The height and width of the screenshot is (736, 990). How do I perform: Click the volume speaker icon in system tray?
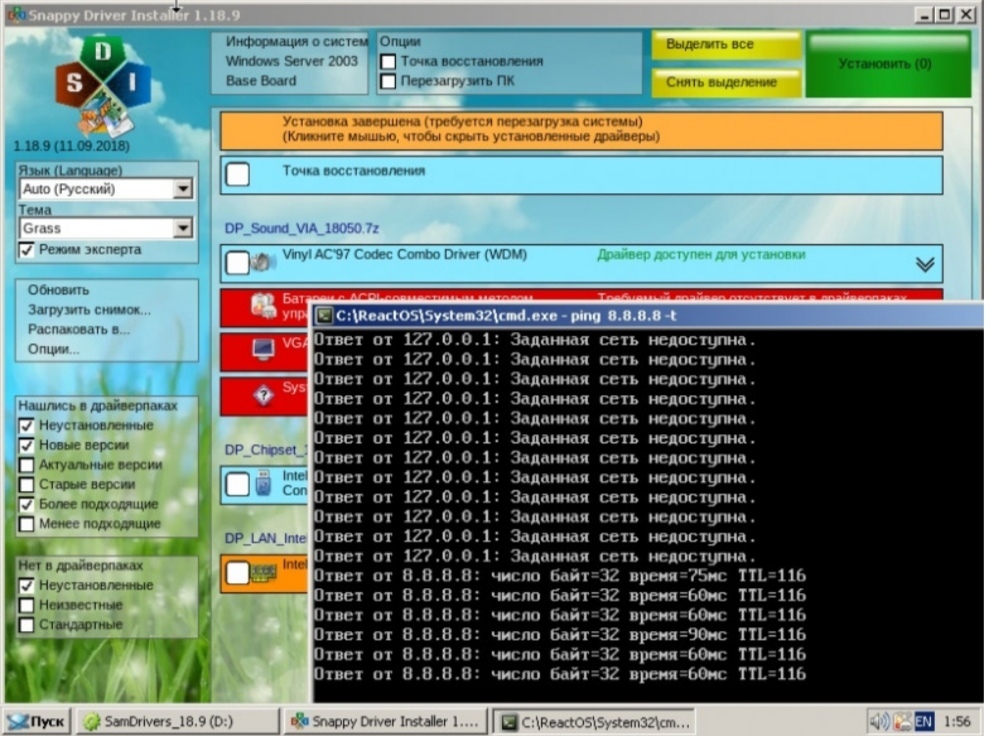pyautogui.click(x=879, y=720)
